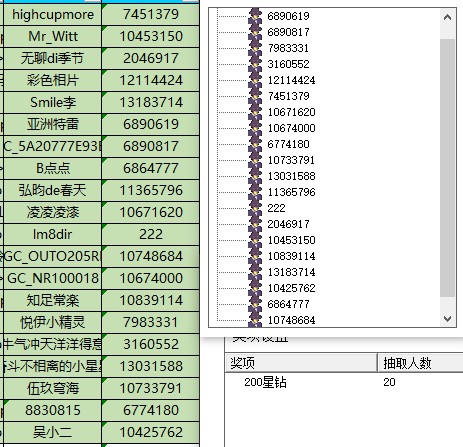The image size is (463, 447).
Task: Select spreadsheet ID cell 10733791
Action: coord(151,388)
